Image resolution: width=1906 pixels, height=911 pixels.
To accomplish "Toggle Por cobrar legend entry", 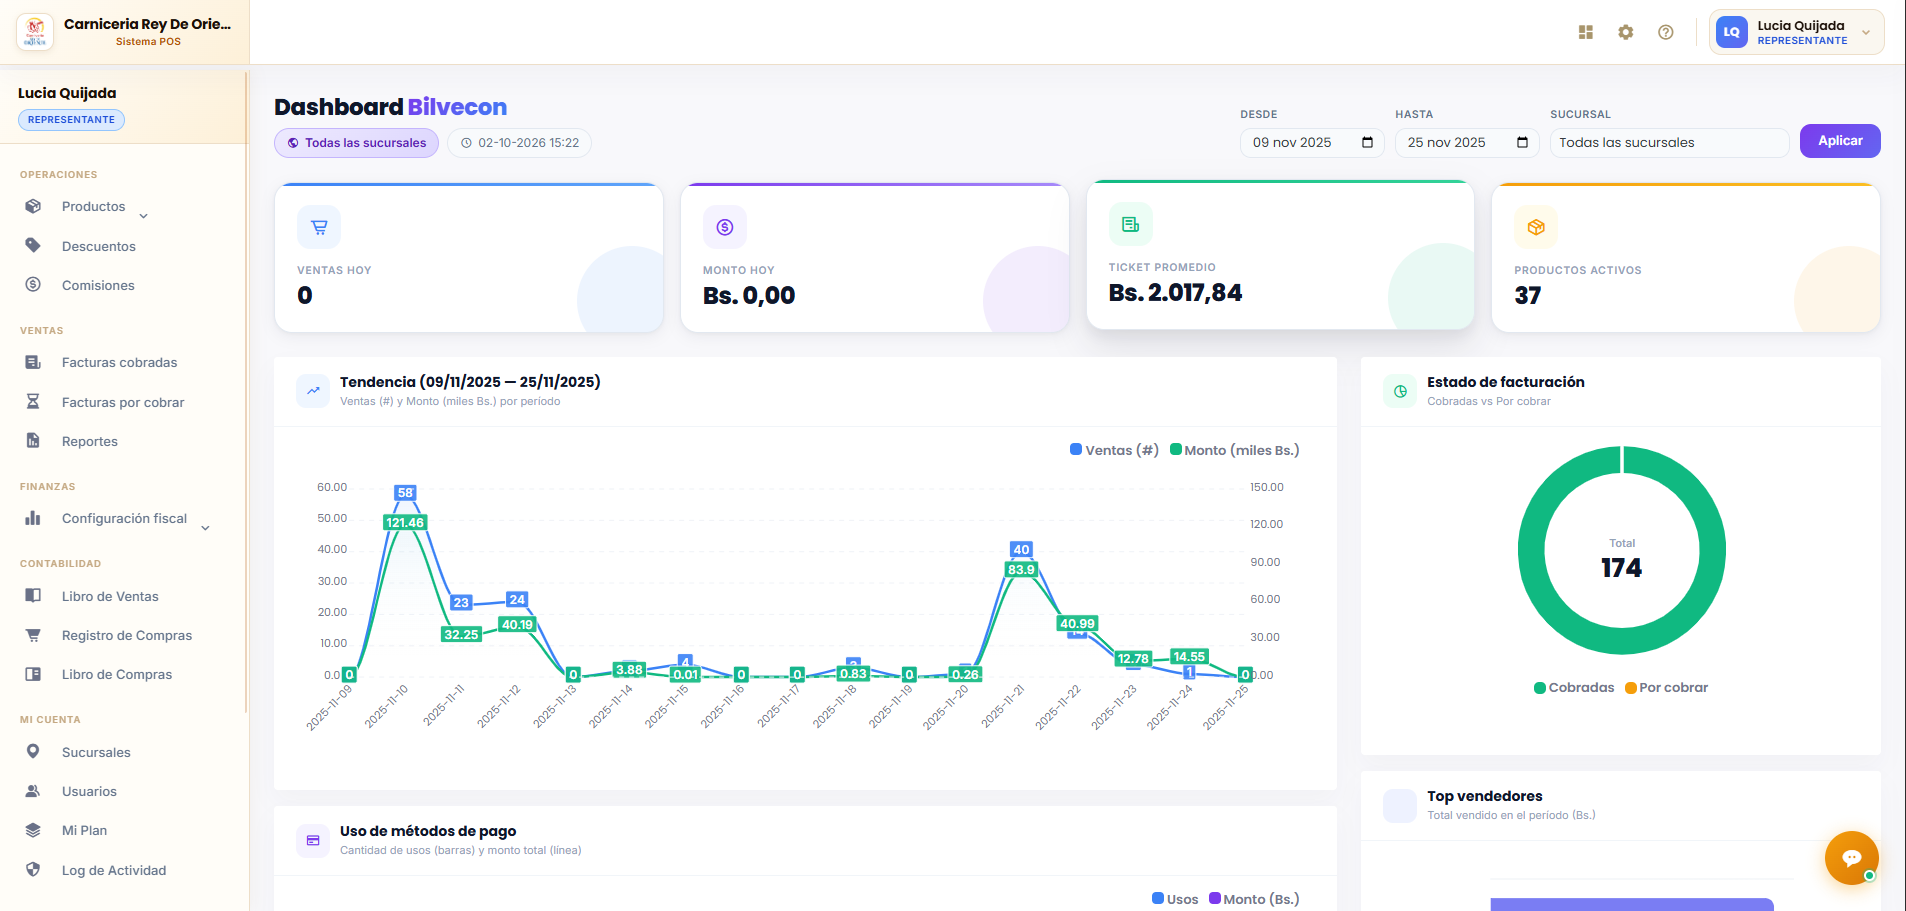I will pos(1666,687).
